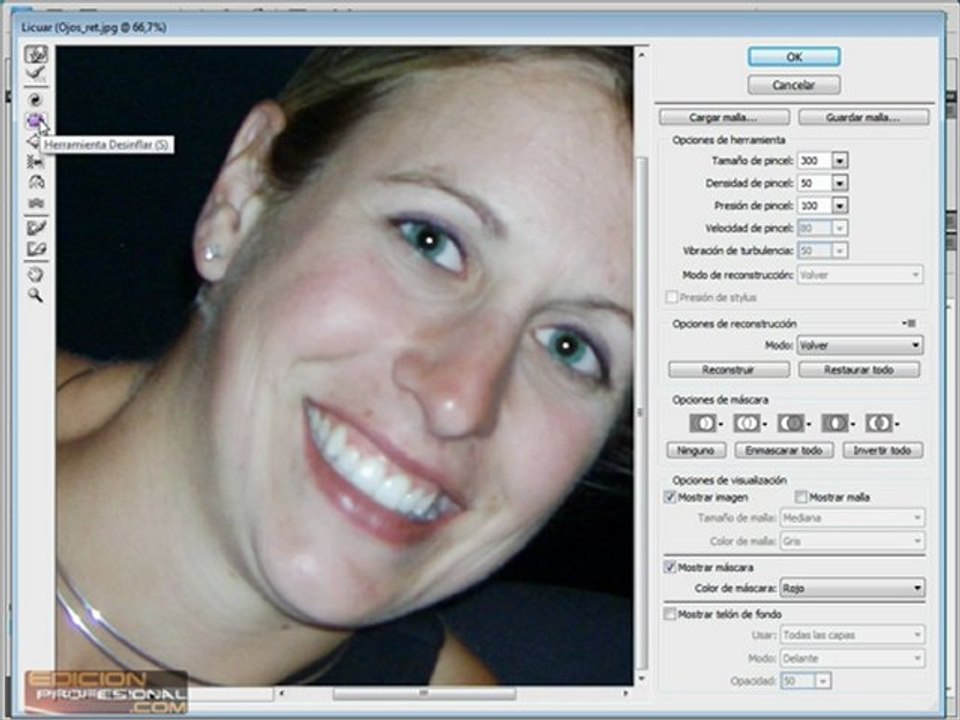Open Presión de pincel dropdown arrow
960x720 pixels.
(840, 206)
